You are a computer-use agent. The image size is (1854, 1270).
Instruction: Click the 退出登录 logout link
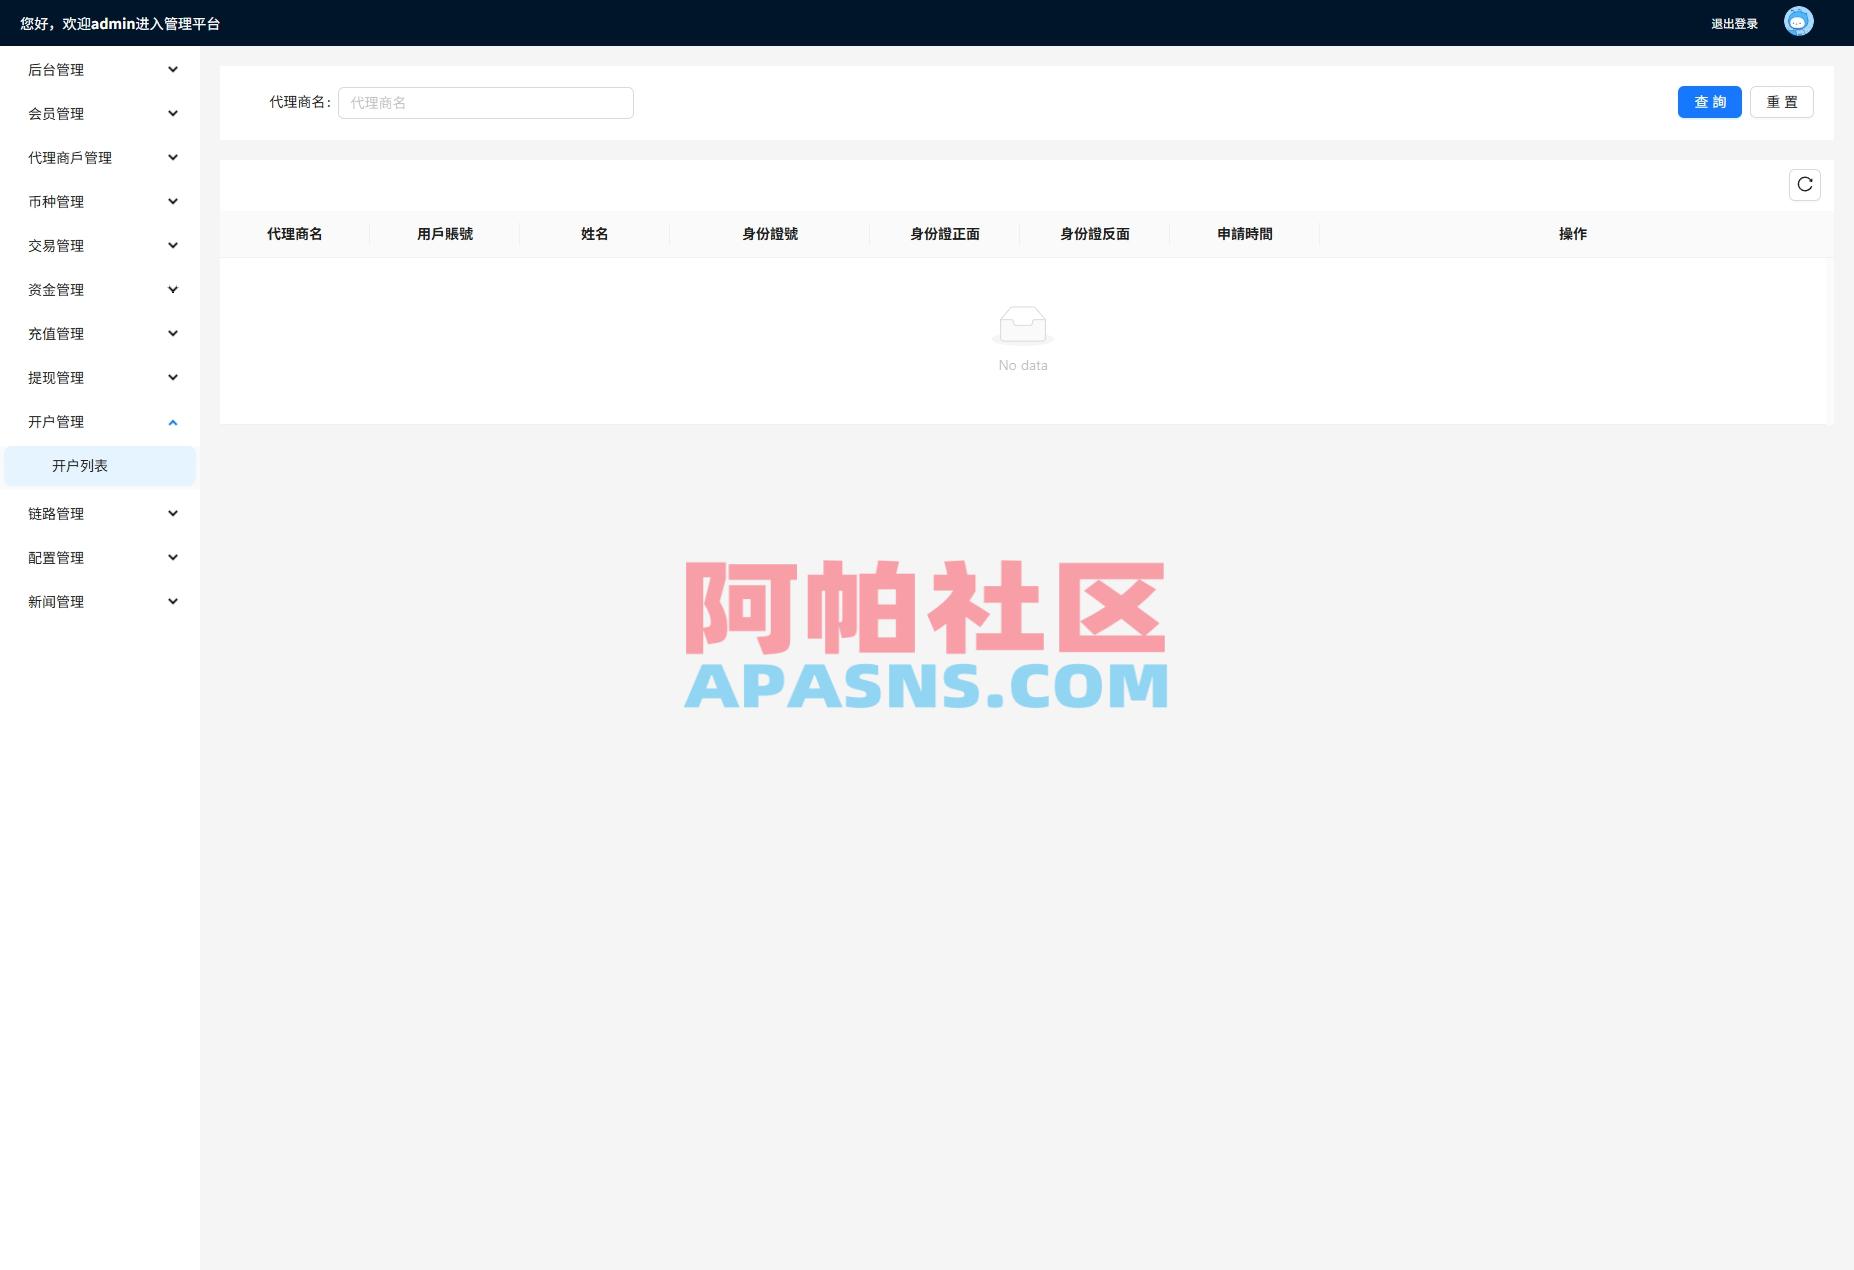(1733, 22)
